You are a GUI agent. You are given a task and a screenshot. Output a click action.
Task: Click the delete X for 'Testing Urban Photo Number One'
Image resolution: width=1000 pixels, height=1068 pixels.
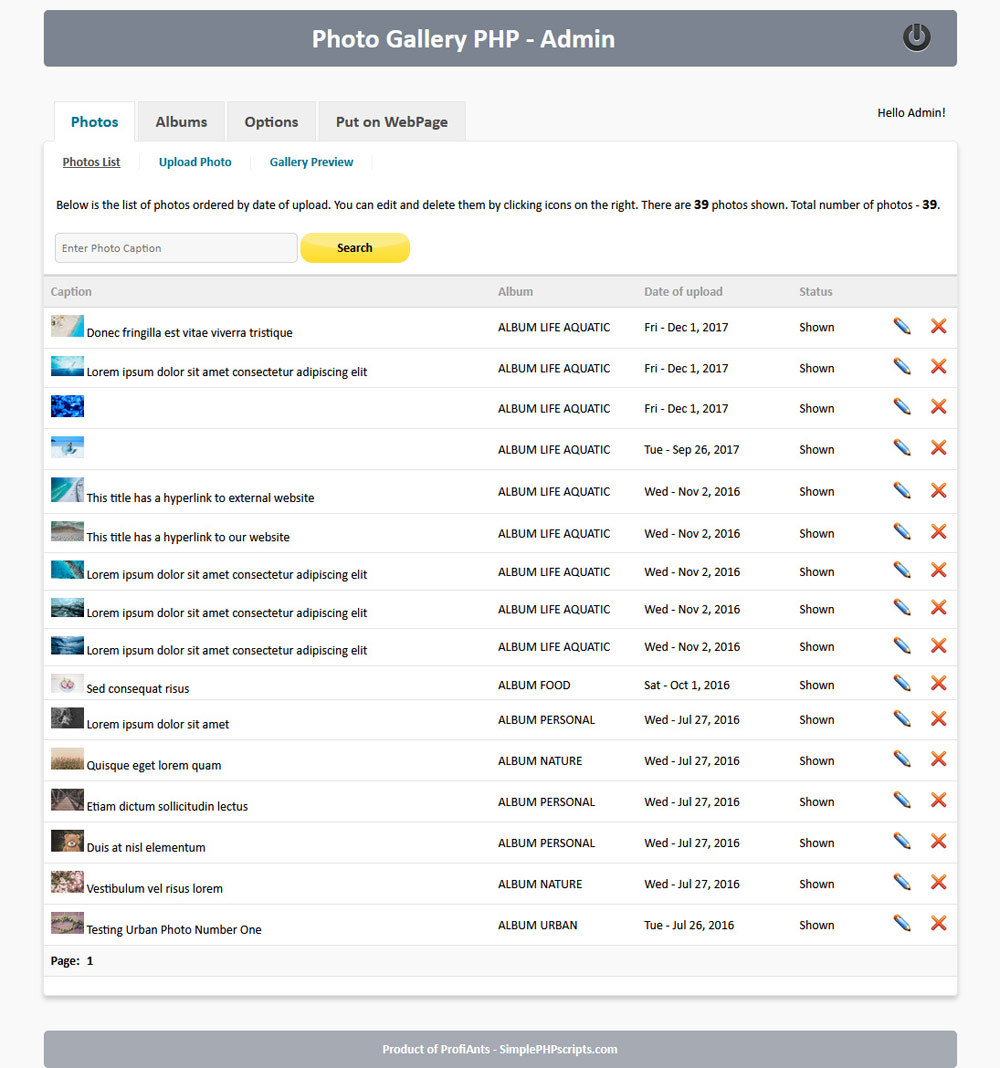938,923
